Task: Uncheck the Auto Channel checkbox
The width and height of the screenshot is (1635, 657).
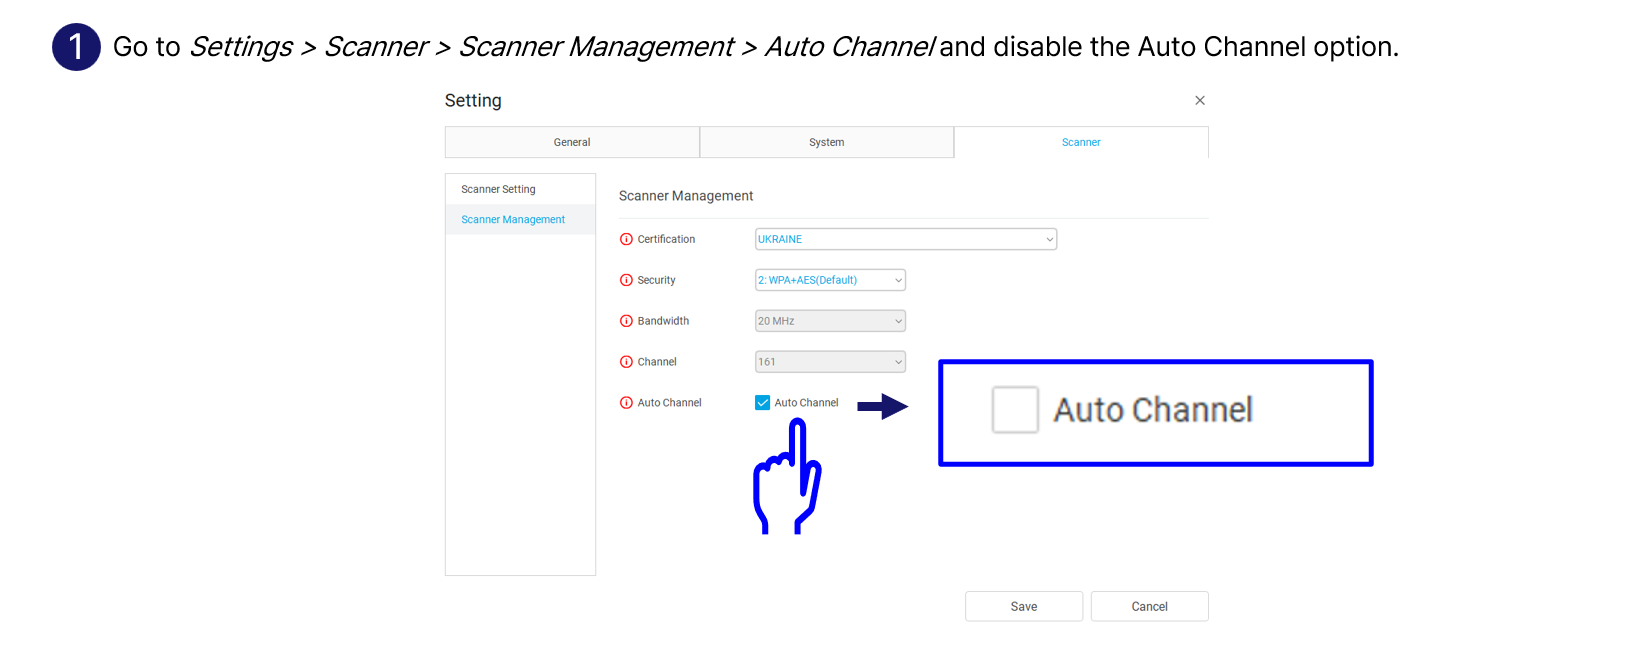Action: click(763, 403)
